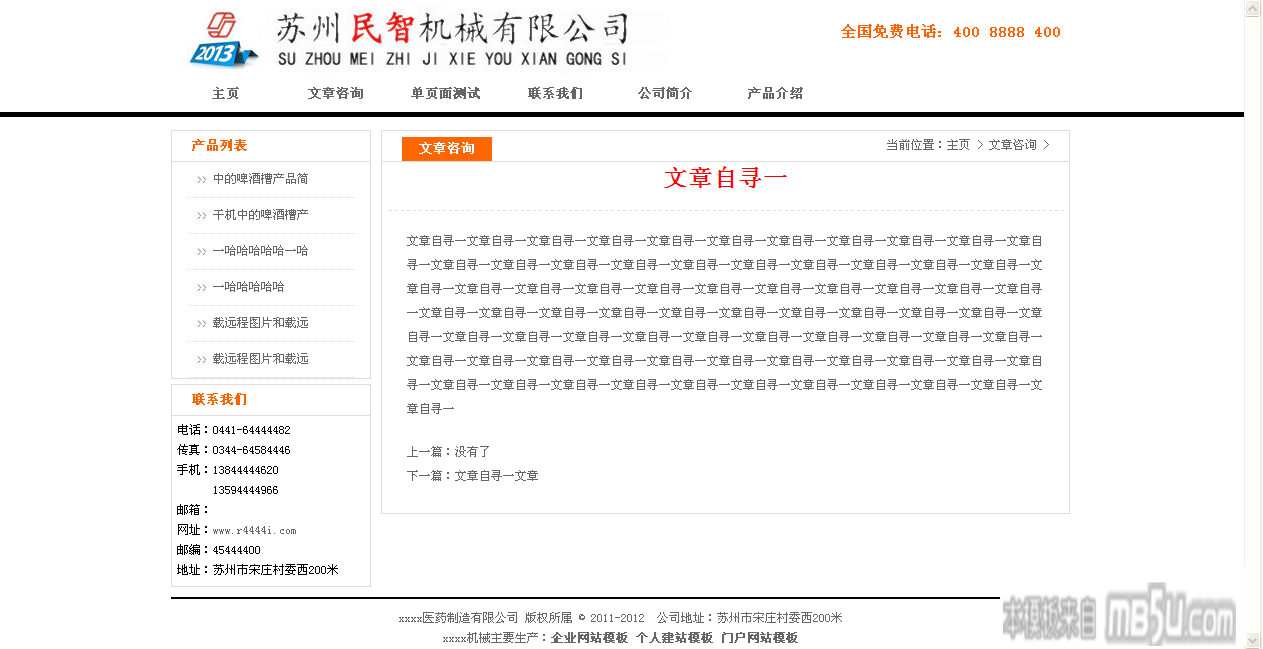Open 产品介绍 navigation item
Screen dimensions: 1263x649
(x=775, y=93)
